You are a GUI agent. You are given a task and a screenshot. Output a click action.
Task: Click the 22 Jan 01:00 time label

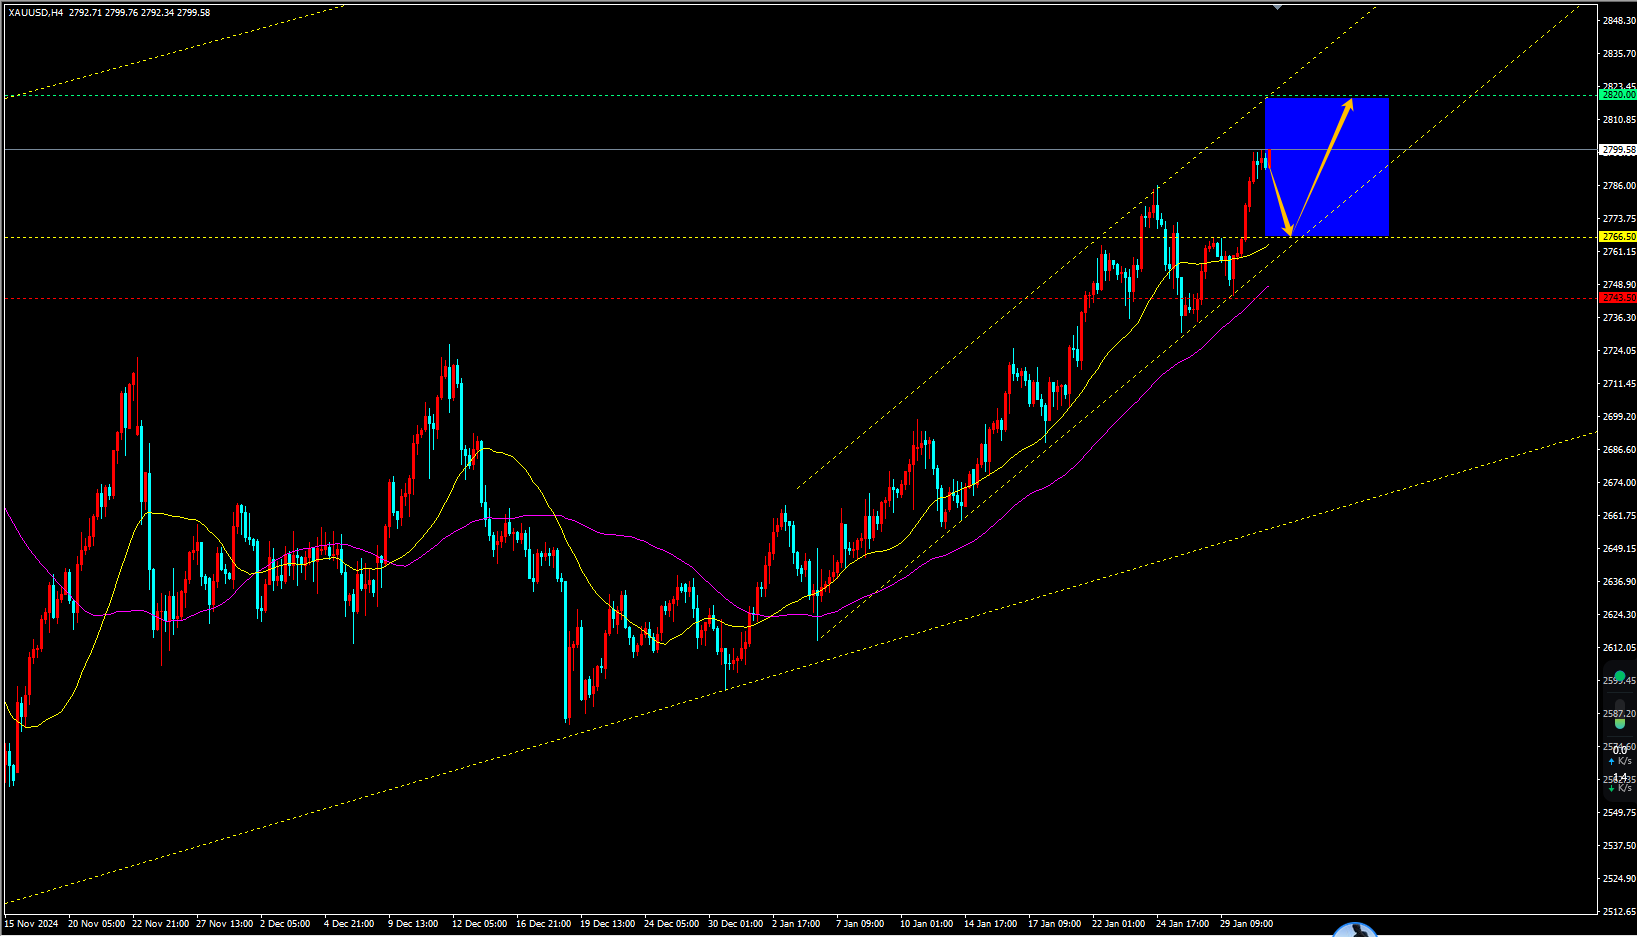[1118, 924]
